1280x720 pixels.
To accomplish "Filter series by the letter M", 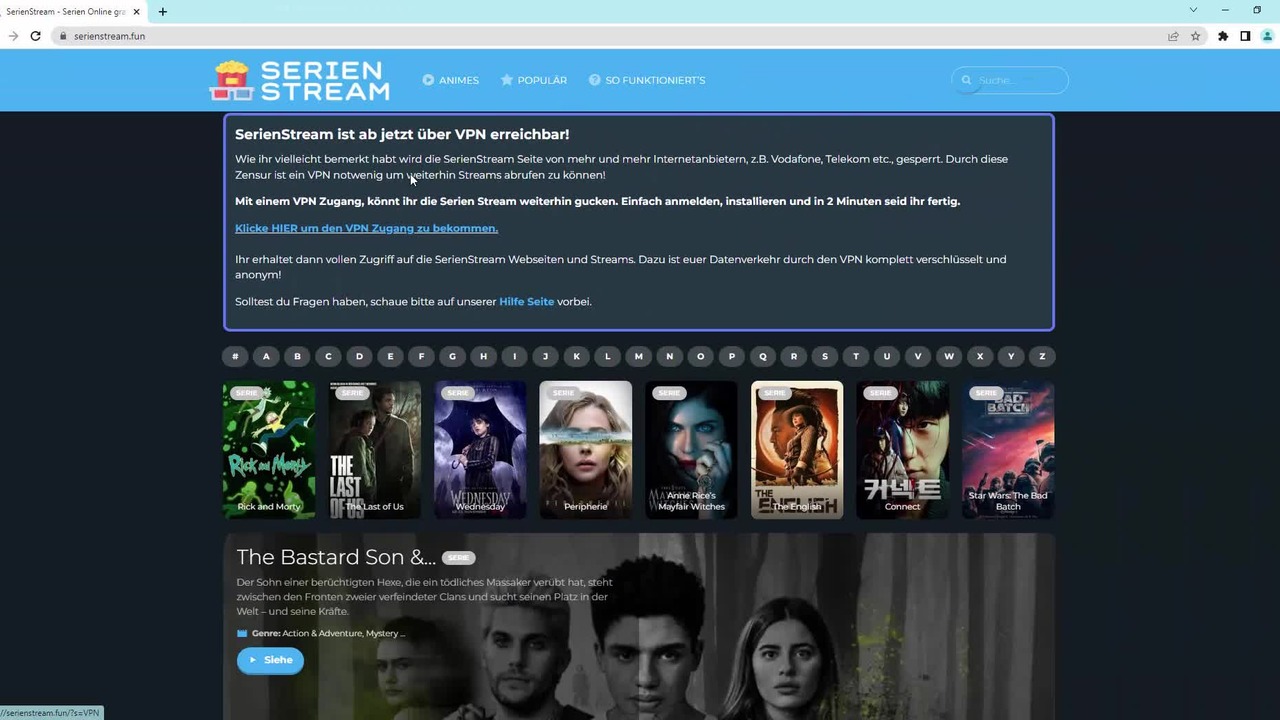I will pyautogui.click(x=638, y=356).
